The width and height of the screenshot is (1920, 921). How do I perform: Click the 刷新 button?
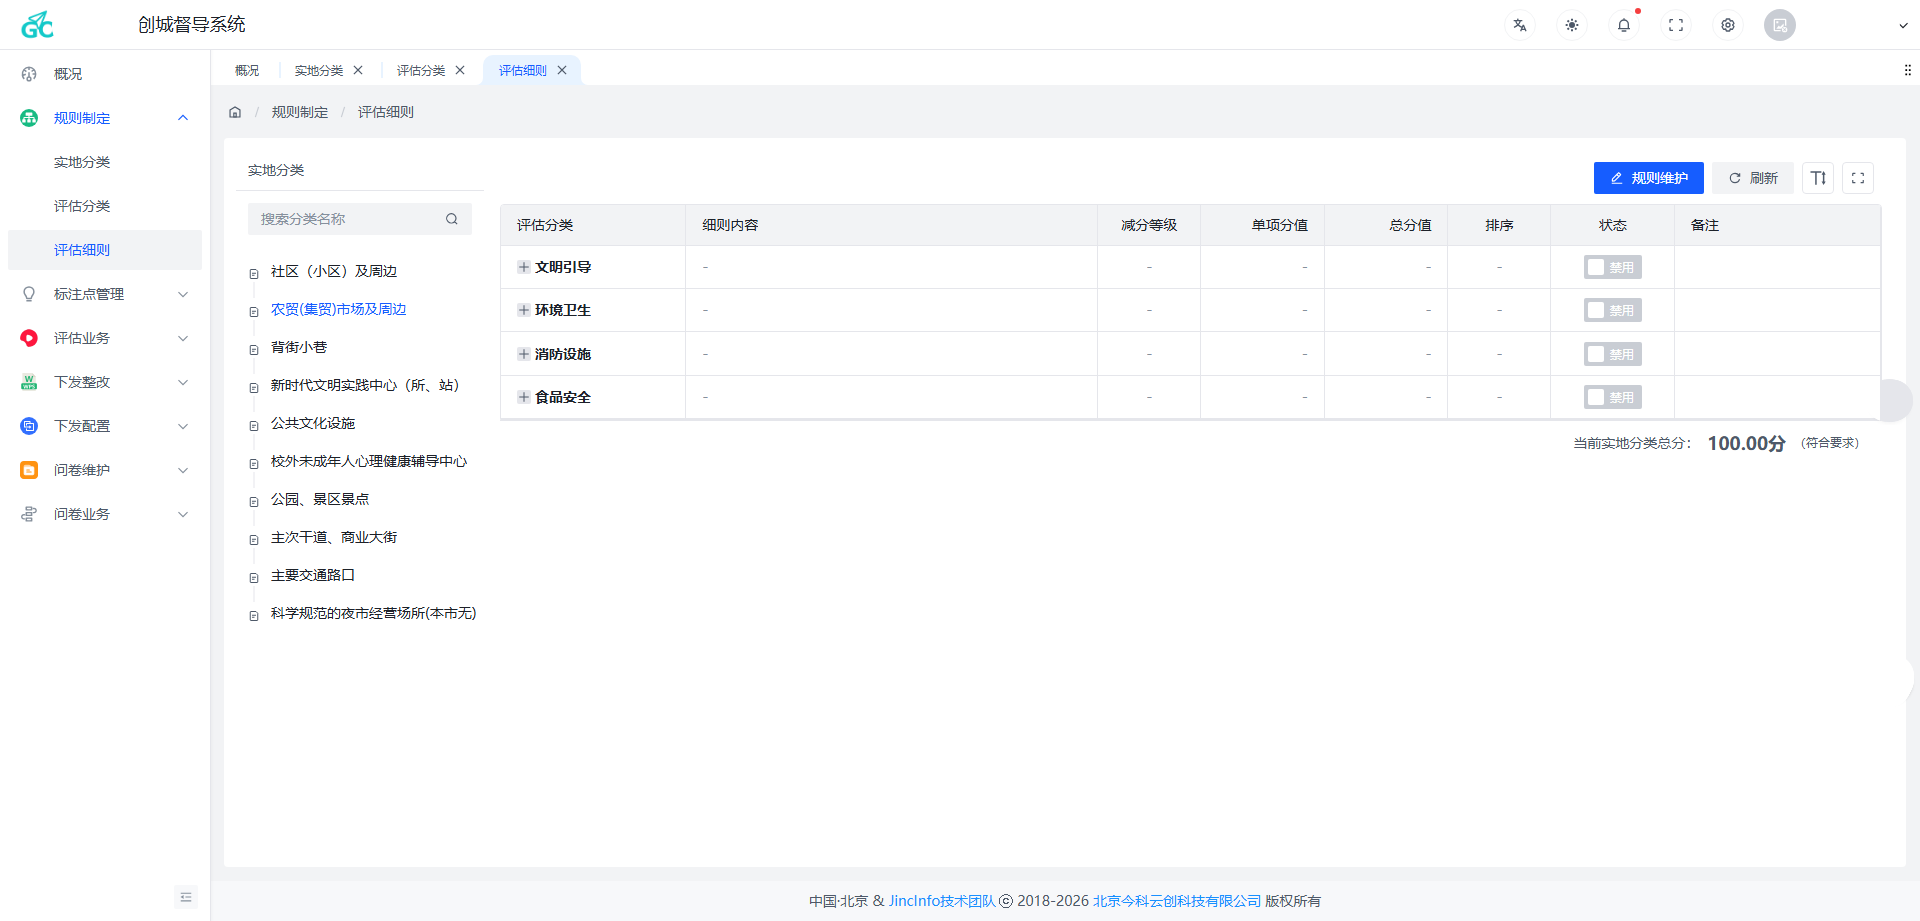click(x=1752, y=178)
